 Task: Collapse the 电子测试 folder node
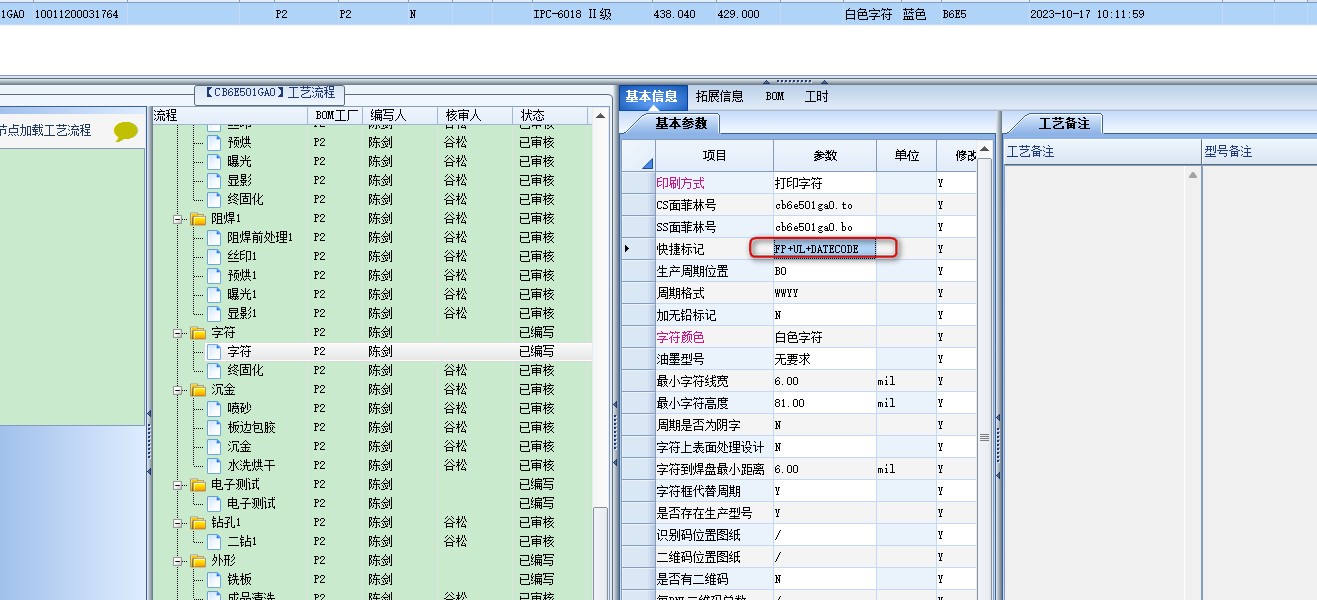pyautogui.click(x=179, y=484)
